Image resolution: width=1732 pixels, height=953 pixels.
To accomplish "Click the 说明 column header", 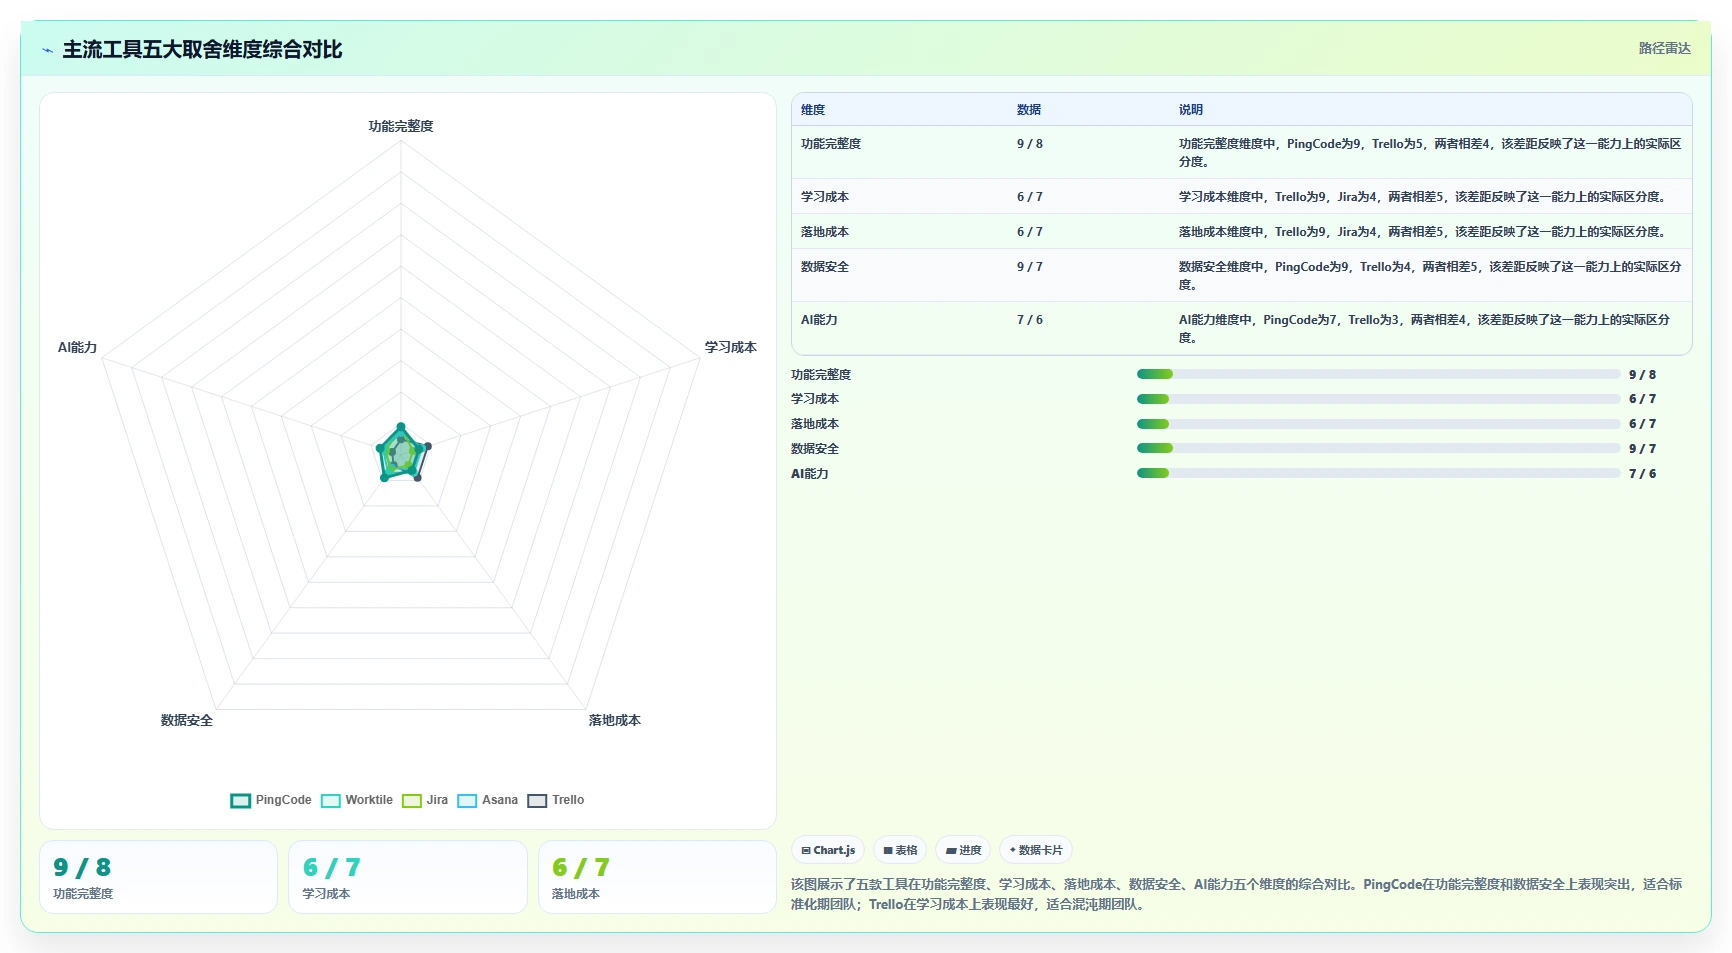I will [1190, 110].
